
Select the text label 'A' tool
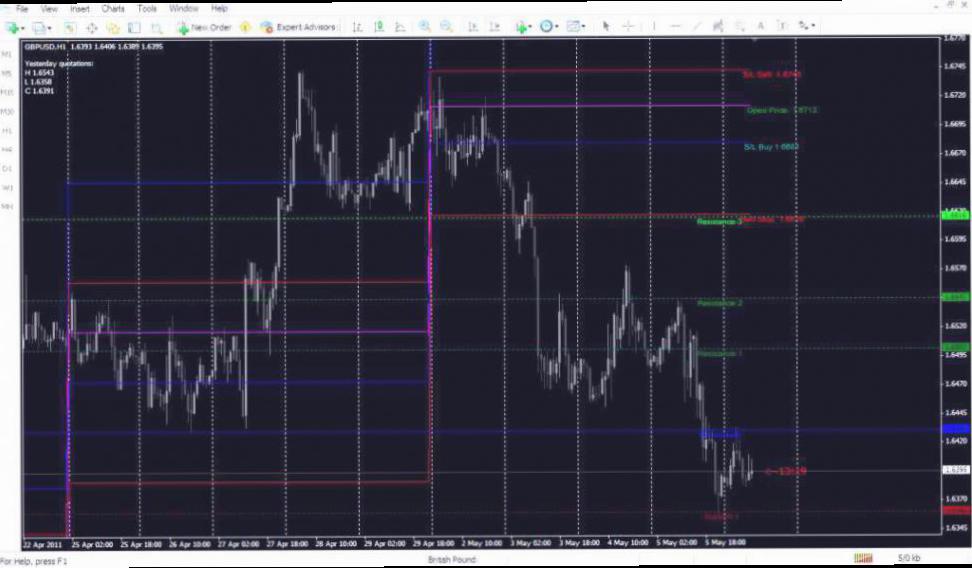761,27
